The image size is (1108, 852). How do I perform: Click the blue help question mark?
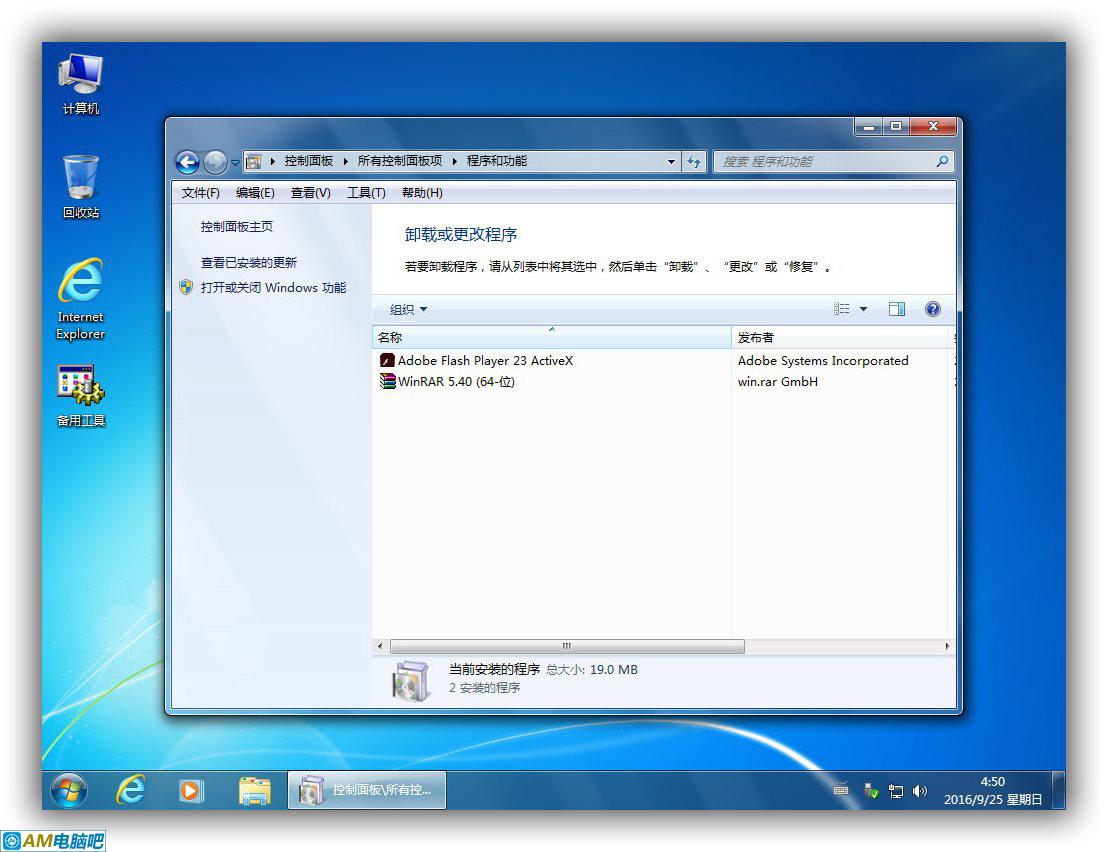click(933, 309)
